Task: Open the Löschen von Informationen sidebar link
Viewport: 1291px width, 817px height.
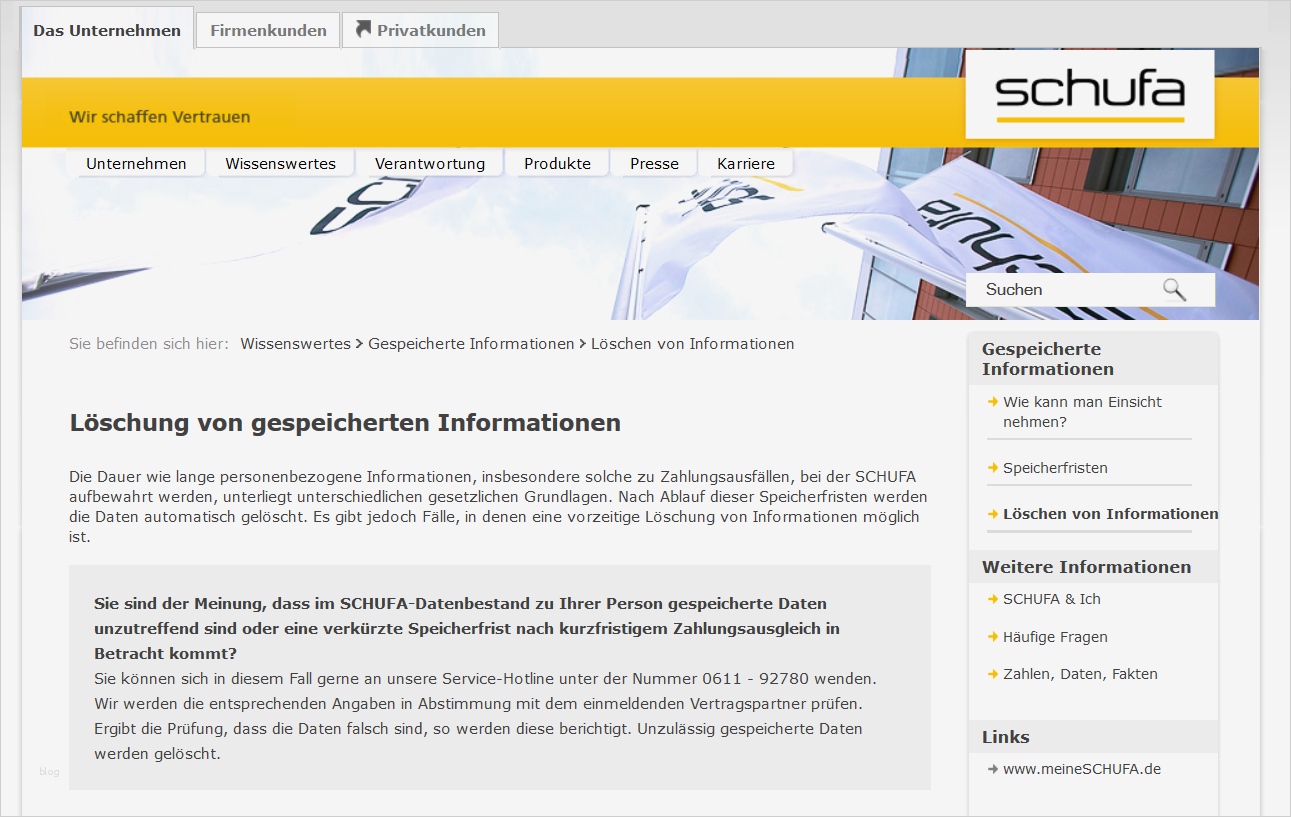Action: point(1110,514)
